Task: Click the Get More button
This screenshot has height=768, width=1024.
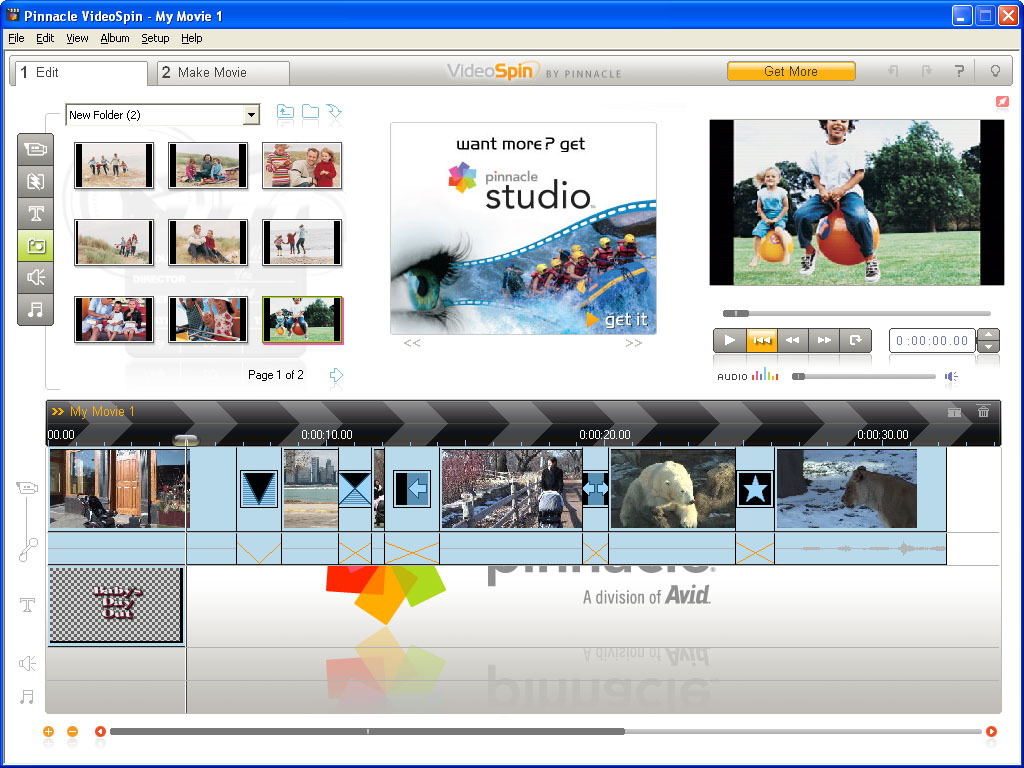Action: click(791, 71)
